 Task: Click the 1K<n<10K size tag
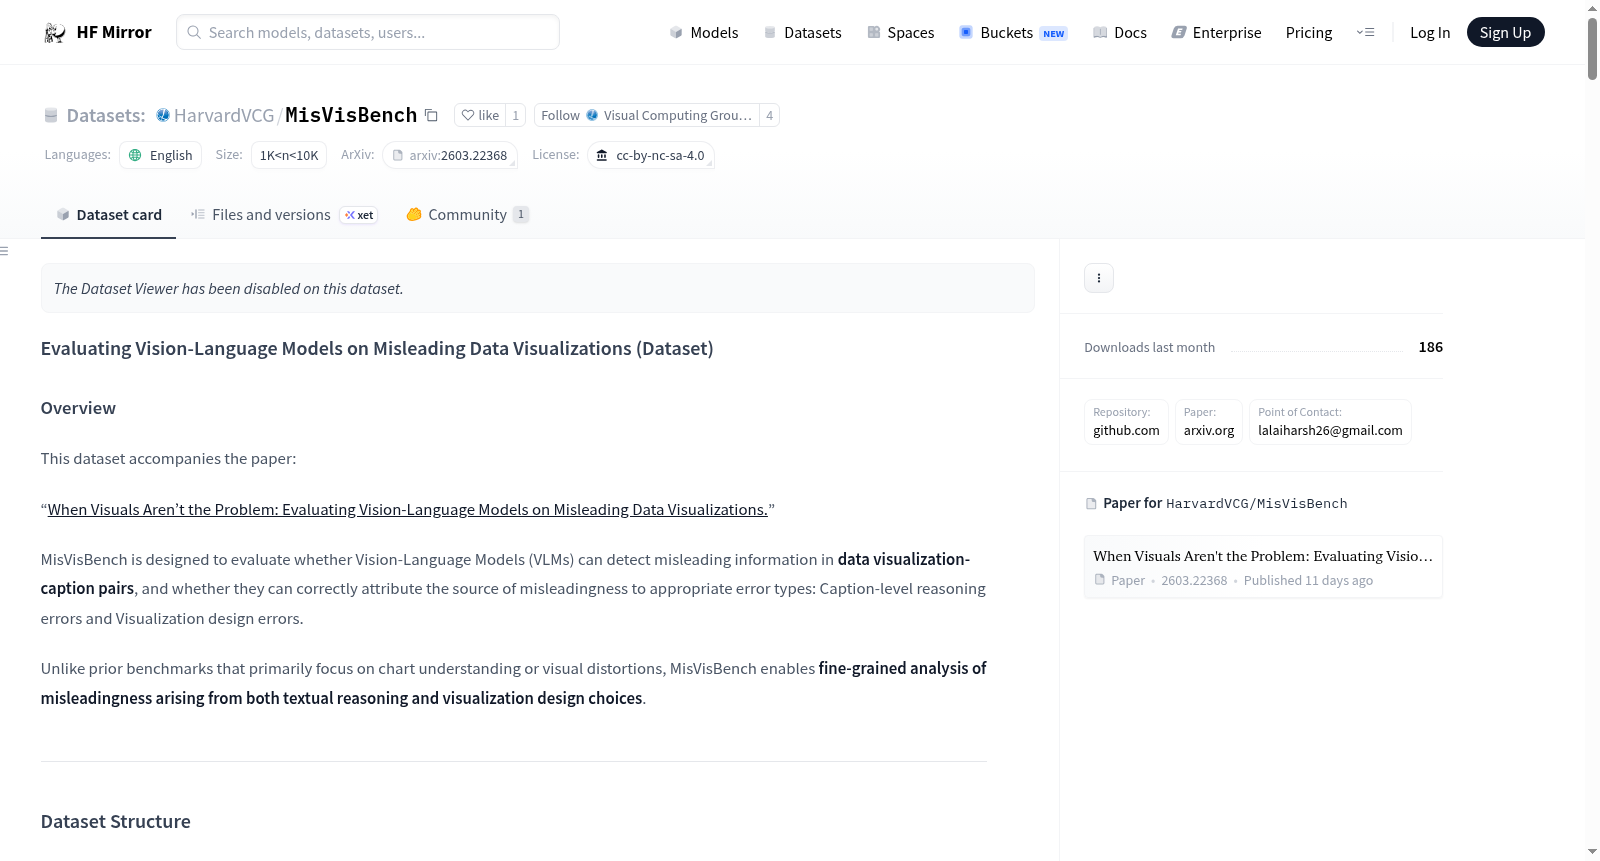pyautogui.click(x=289, y=155)
